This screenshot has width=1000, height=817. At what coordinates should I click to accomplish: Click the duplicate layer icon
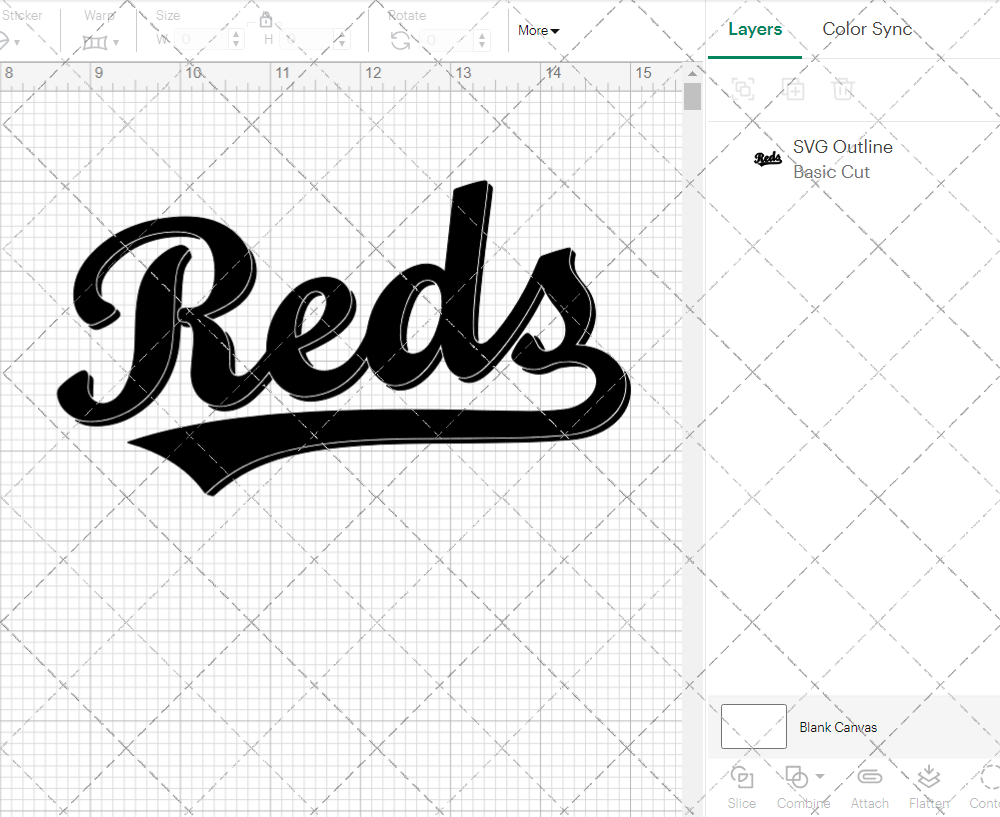[x=794, y=89]
